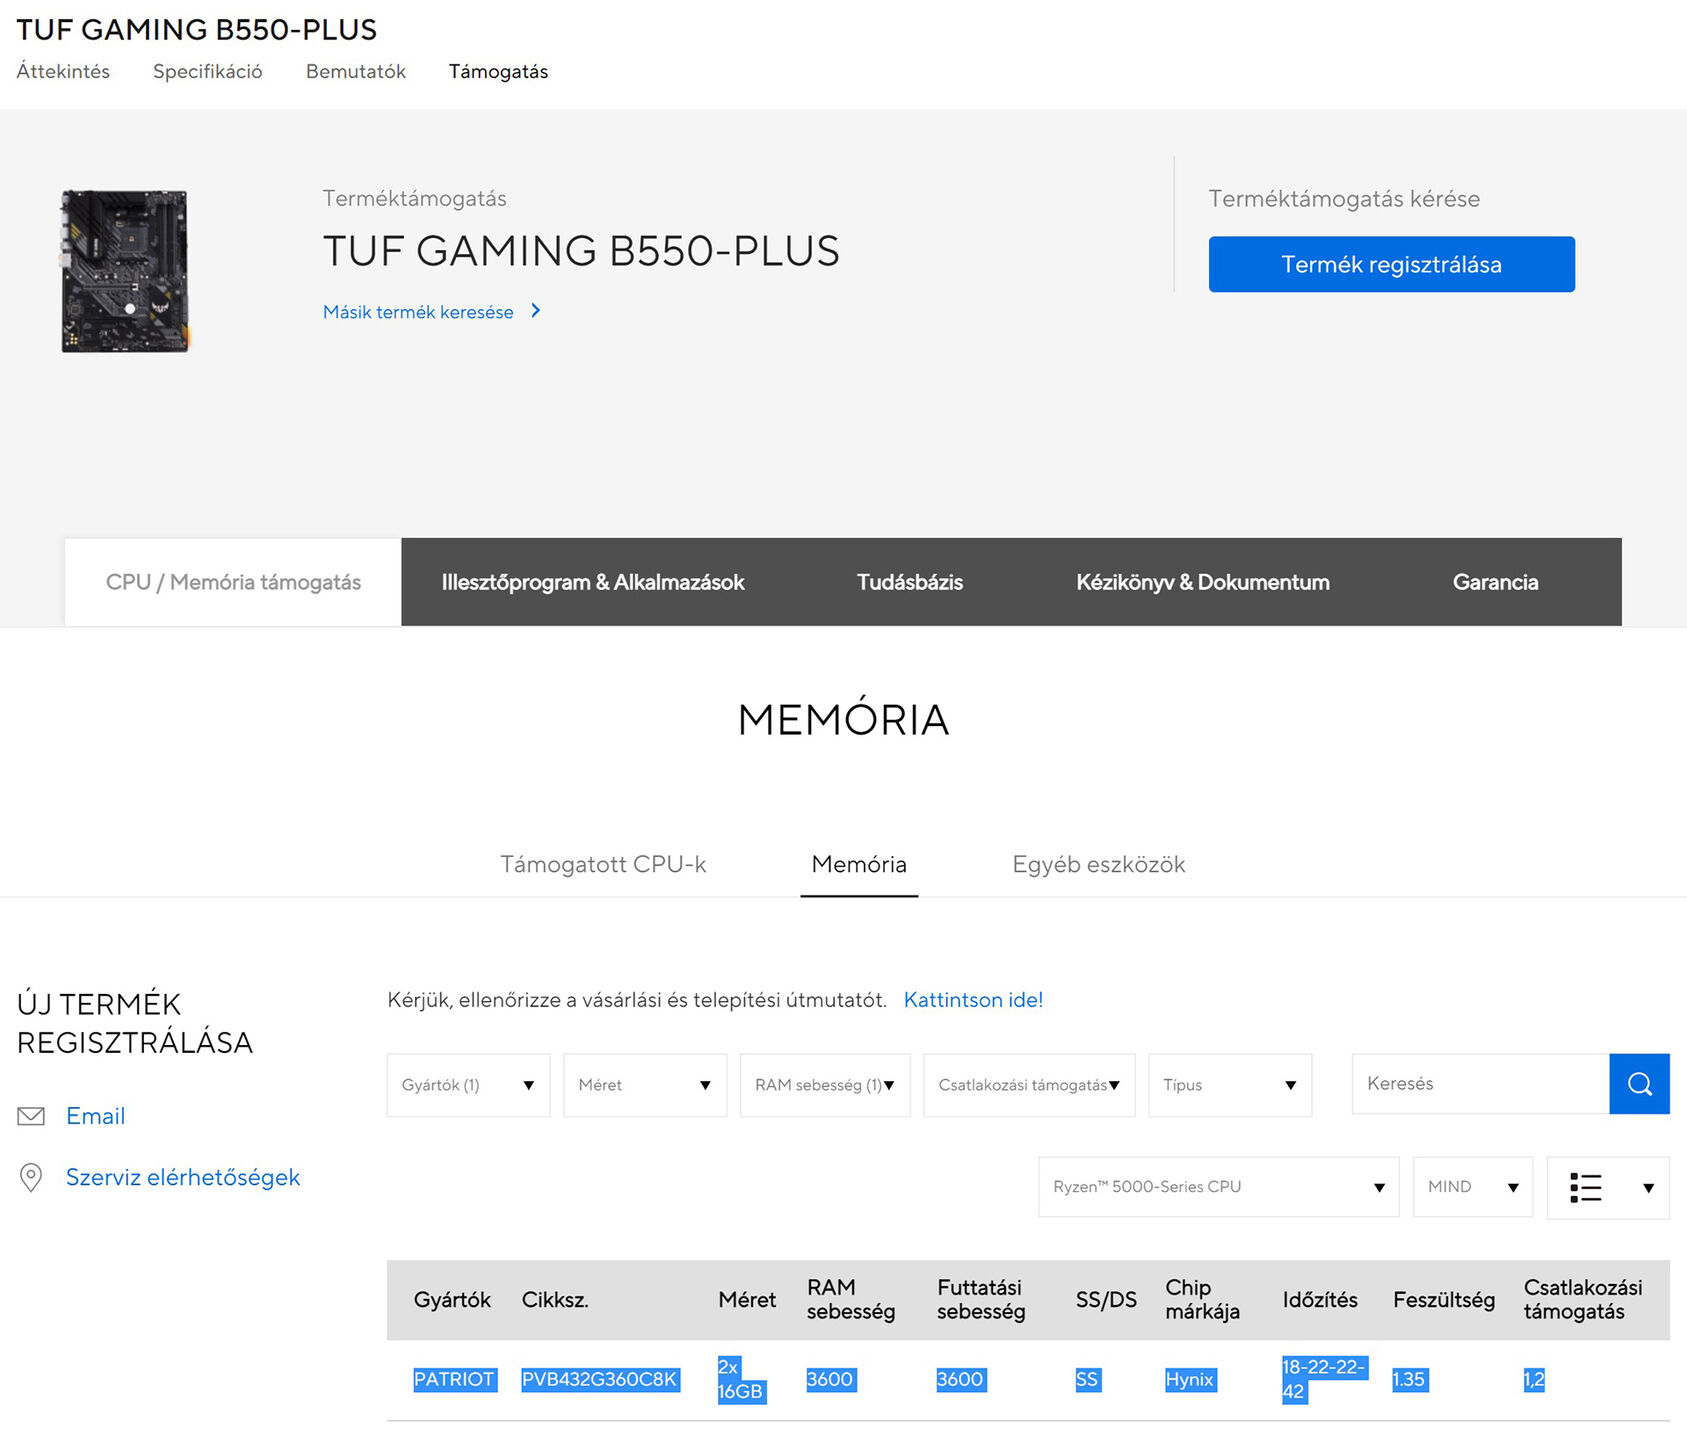
Task: Expand the Típus filter dropdown
Action: (x=1230, y=1084)
